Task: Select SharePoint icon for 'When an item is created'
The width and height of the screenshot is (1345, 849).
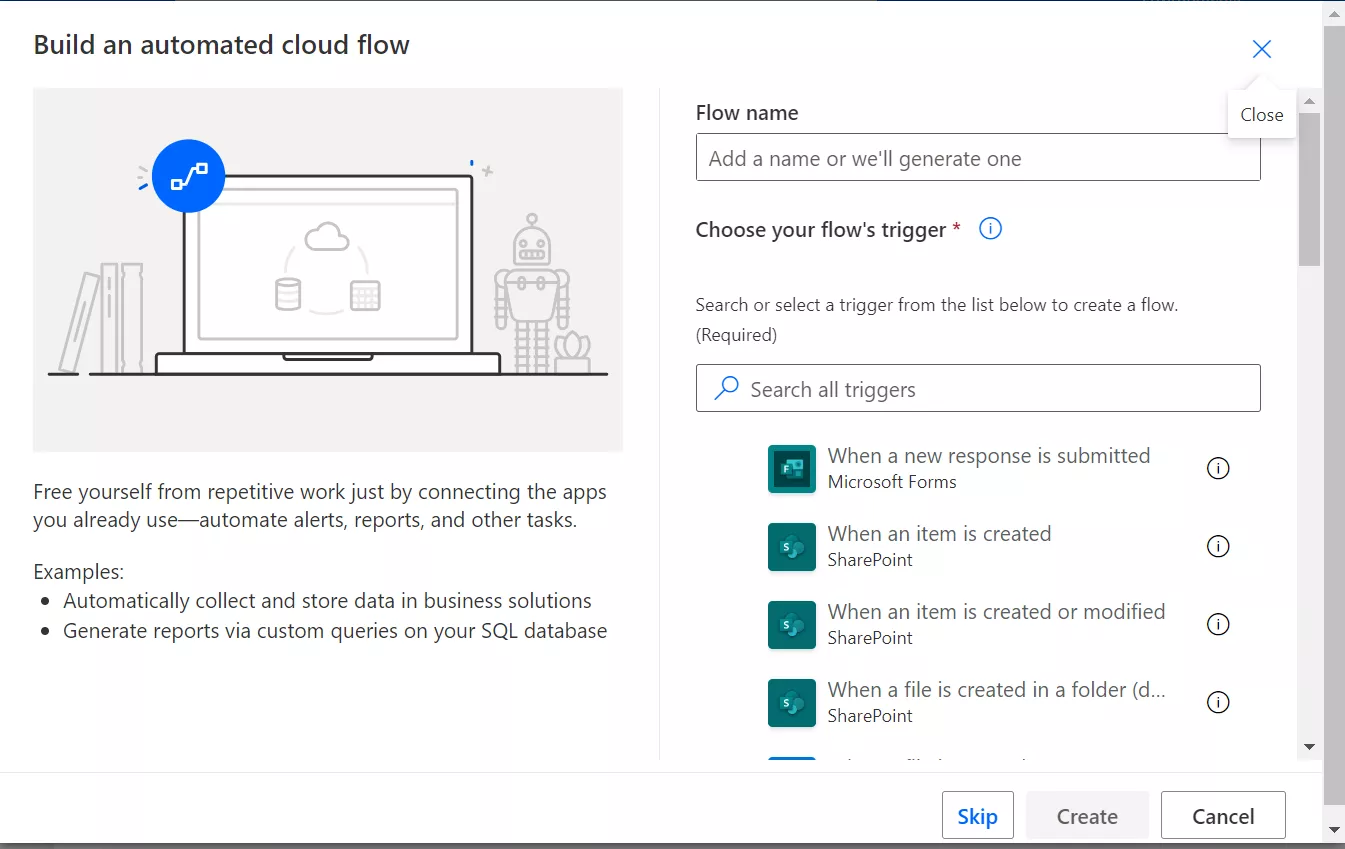Action: [x=792, y=547]
